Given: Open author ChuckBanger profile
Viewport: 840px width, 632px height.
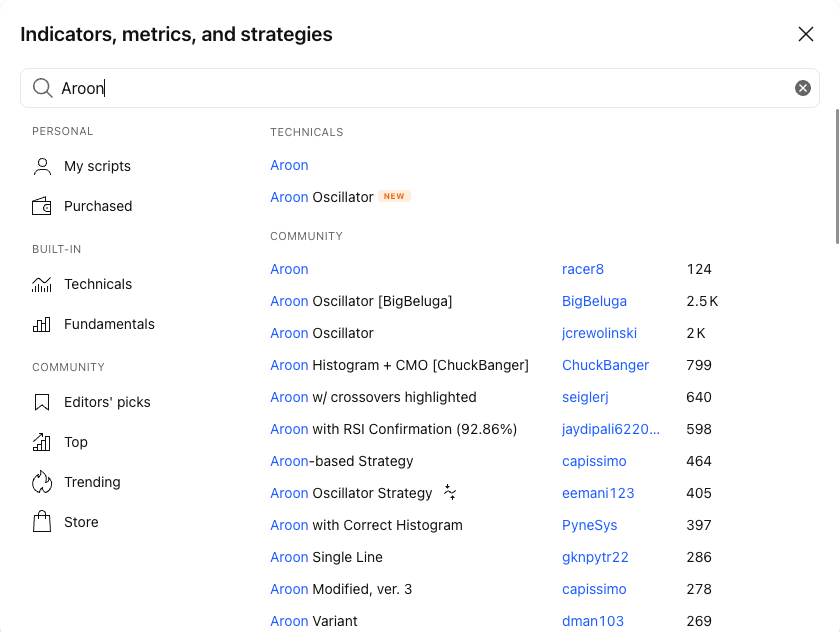Looking at the screenshot, I should (x=605, y=365).
